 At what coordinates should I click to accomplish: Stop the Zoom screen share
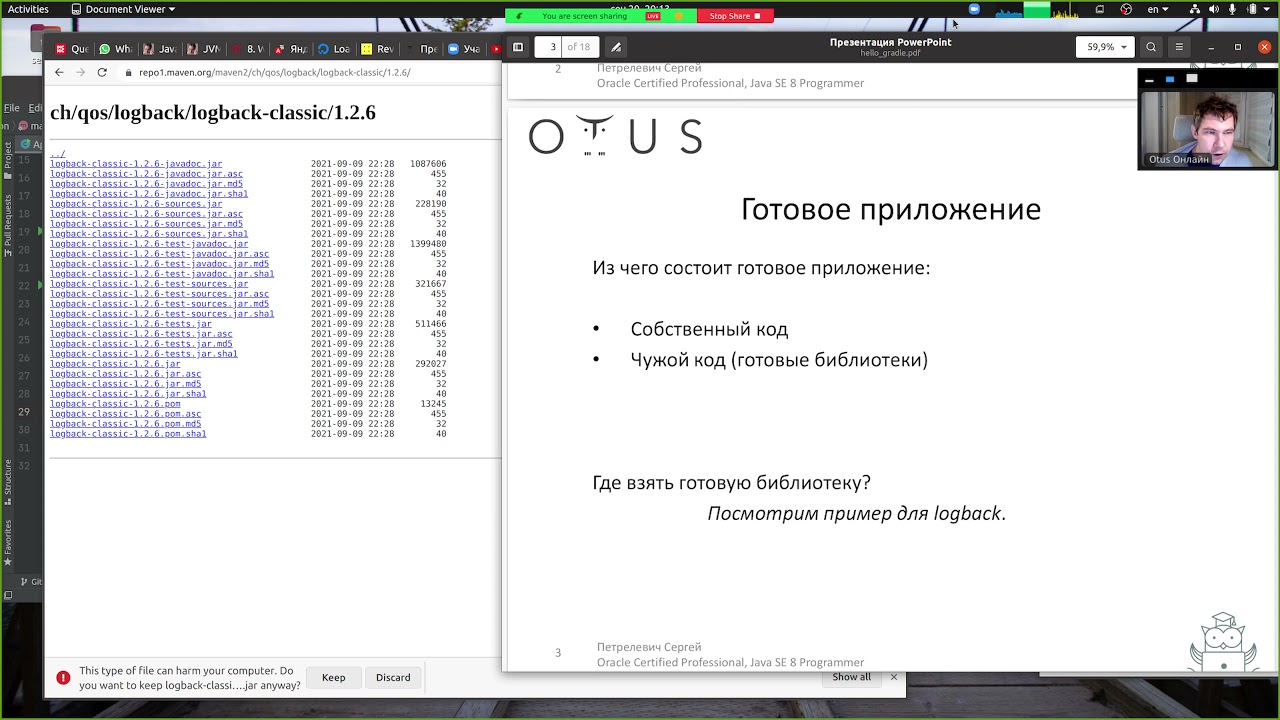735,16
